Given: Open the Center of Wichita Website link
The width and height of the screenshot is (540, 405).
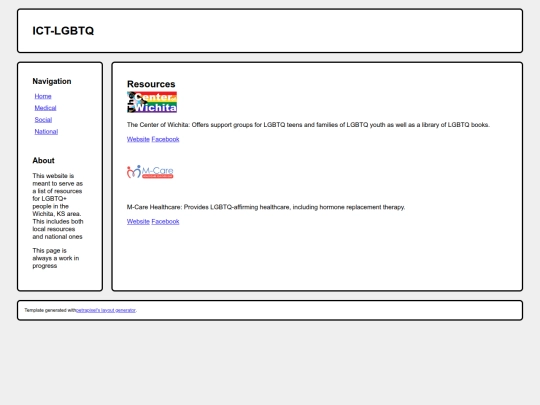Looking at the screenshot, I should (x=138, y=139).
